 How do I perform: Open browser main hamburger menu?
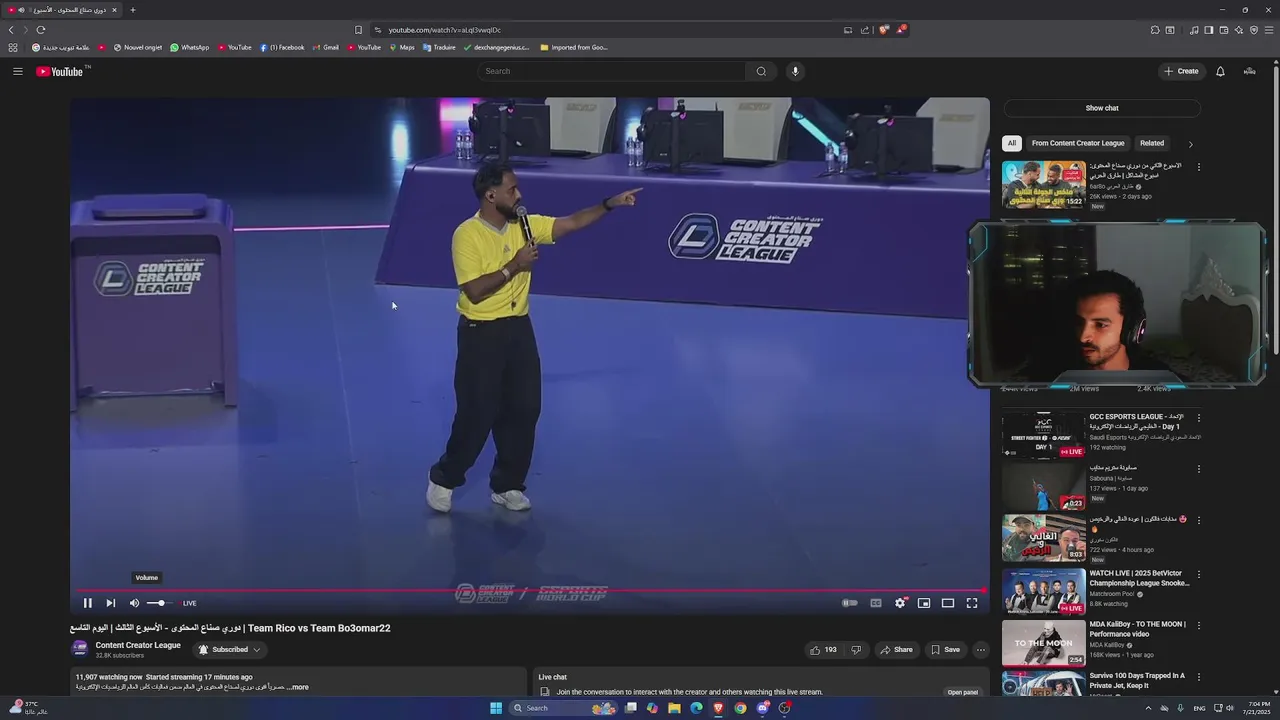(x=1269, y=30)
